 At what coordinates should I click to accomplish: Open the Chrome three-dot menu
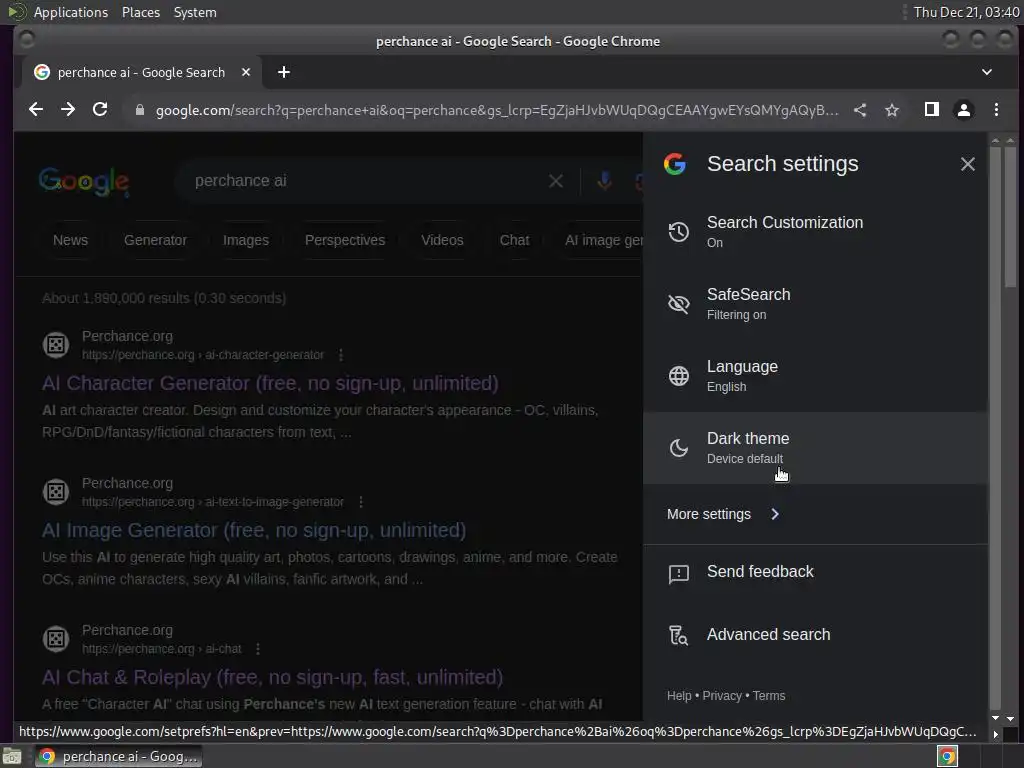point(996,110)
